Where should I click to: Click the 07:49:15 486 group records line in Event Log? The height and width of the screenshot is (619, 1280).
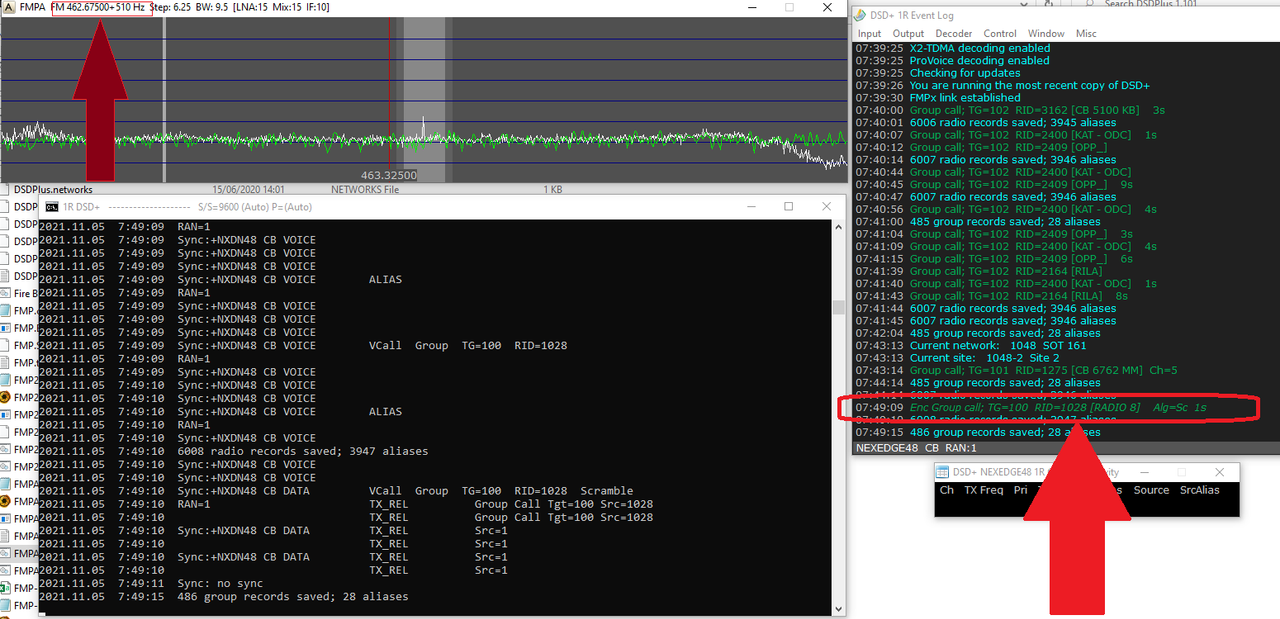pos(978,432)
